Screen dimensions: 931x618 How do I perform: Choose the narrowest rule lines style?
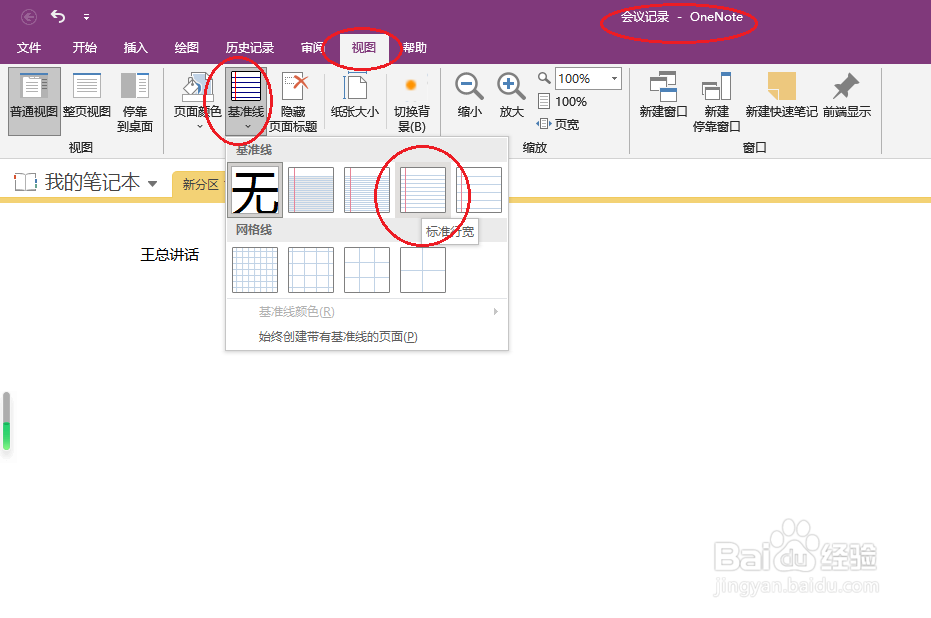(x=311, y=190)
